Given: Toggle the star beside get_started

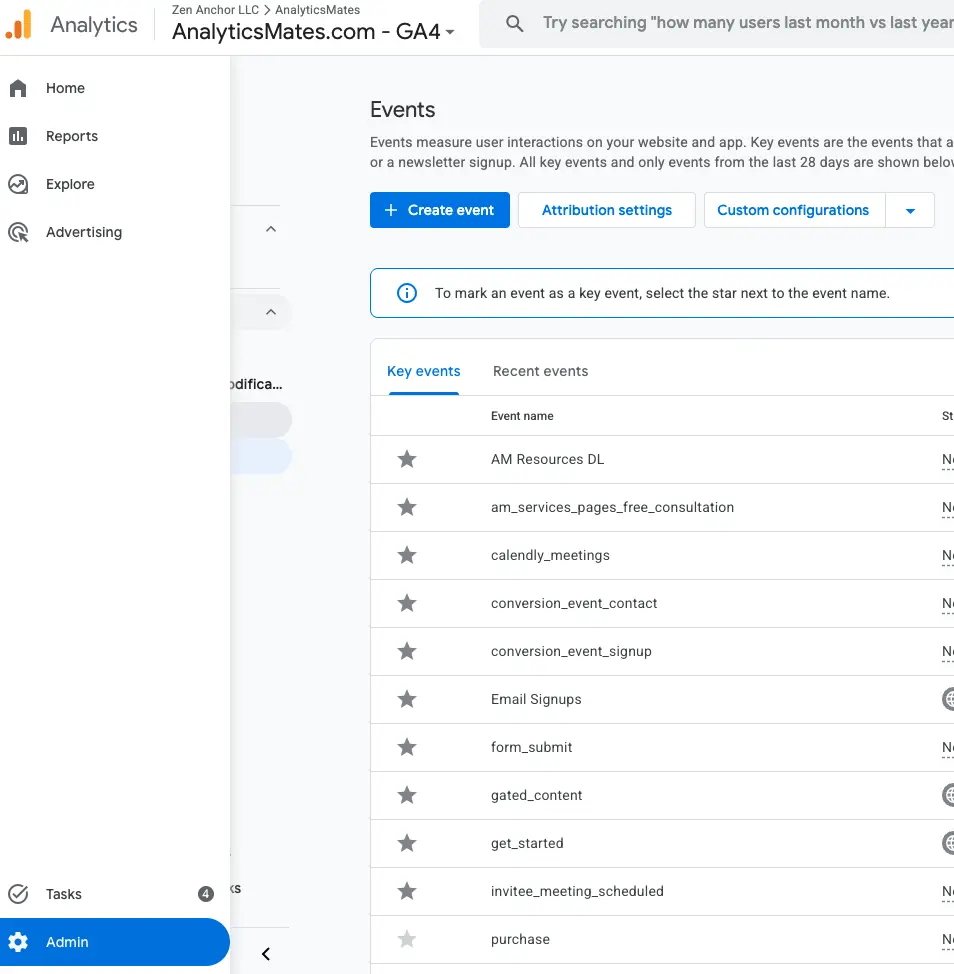Looking at the screenshot, I should click(407, 843).
